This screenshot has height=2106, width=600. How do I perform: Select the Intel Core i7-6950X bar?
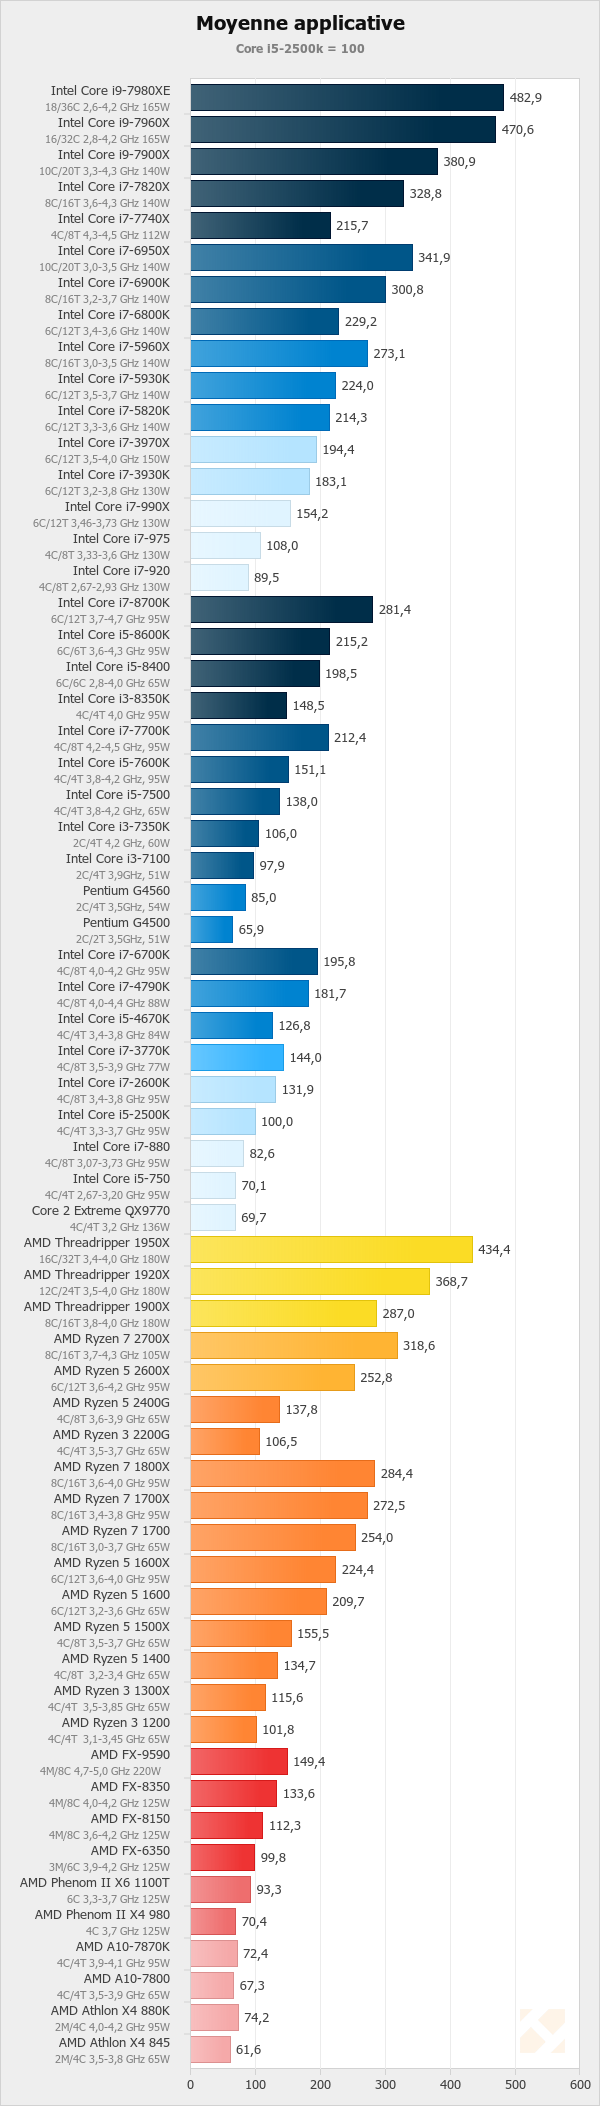click(x=301, y=257)
